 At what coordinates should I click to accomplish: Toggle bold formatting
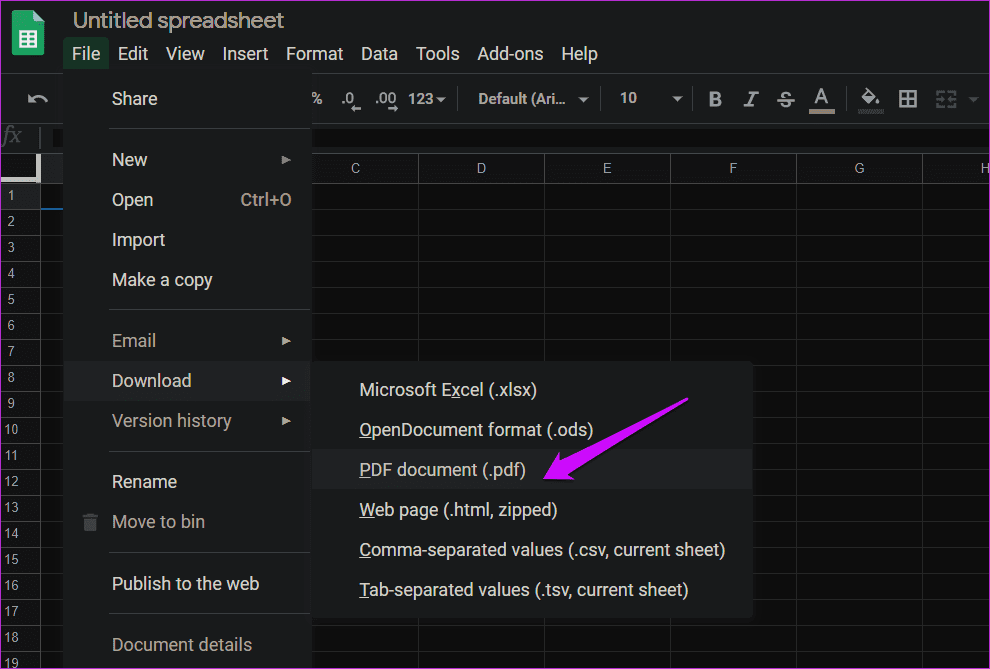(715, 99)
